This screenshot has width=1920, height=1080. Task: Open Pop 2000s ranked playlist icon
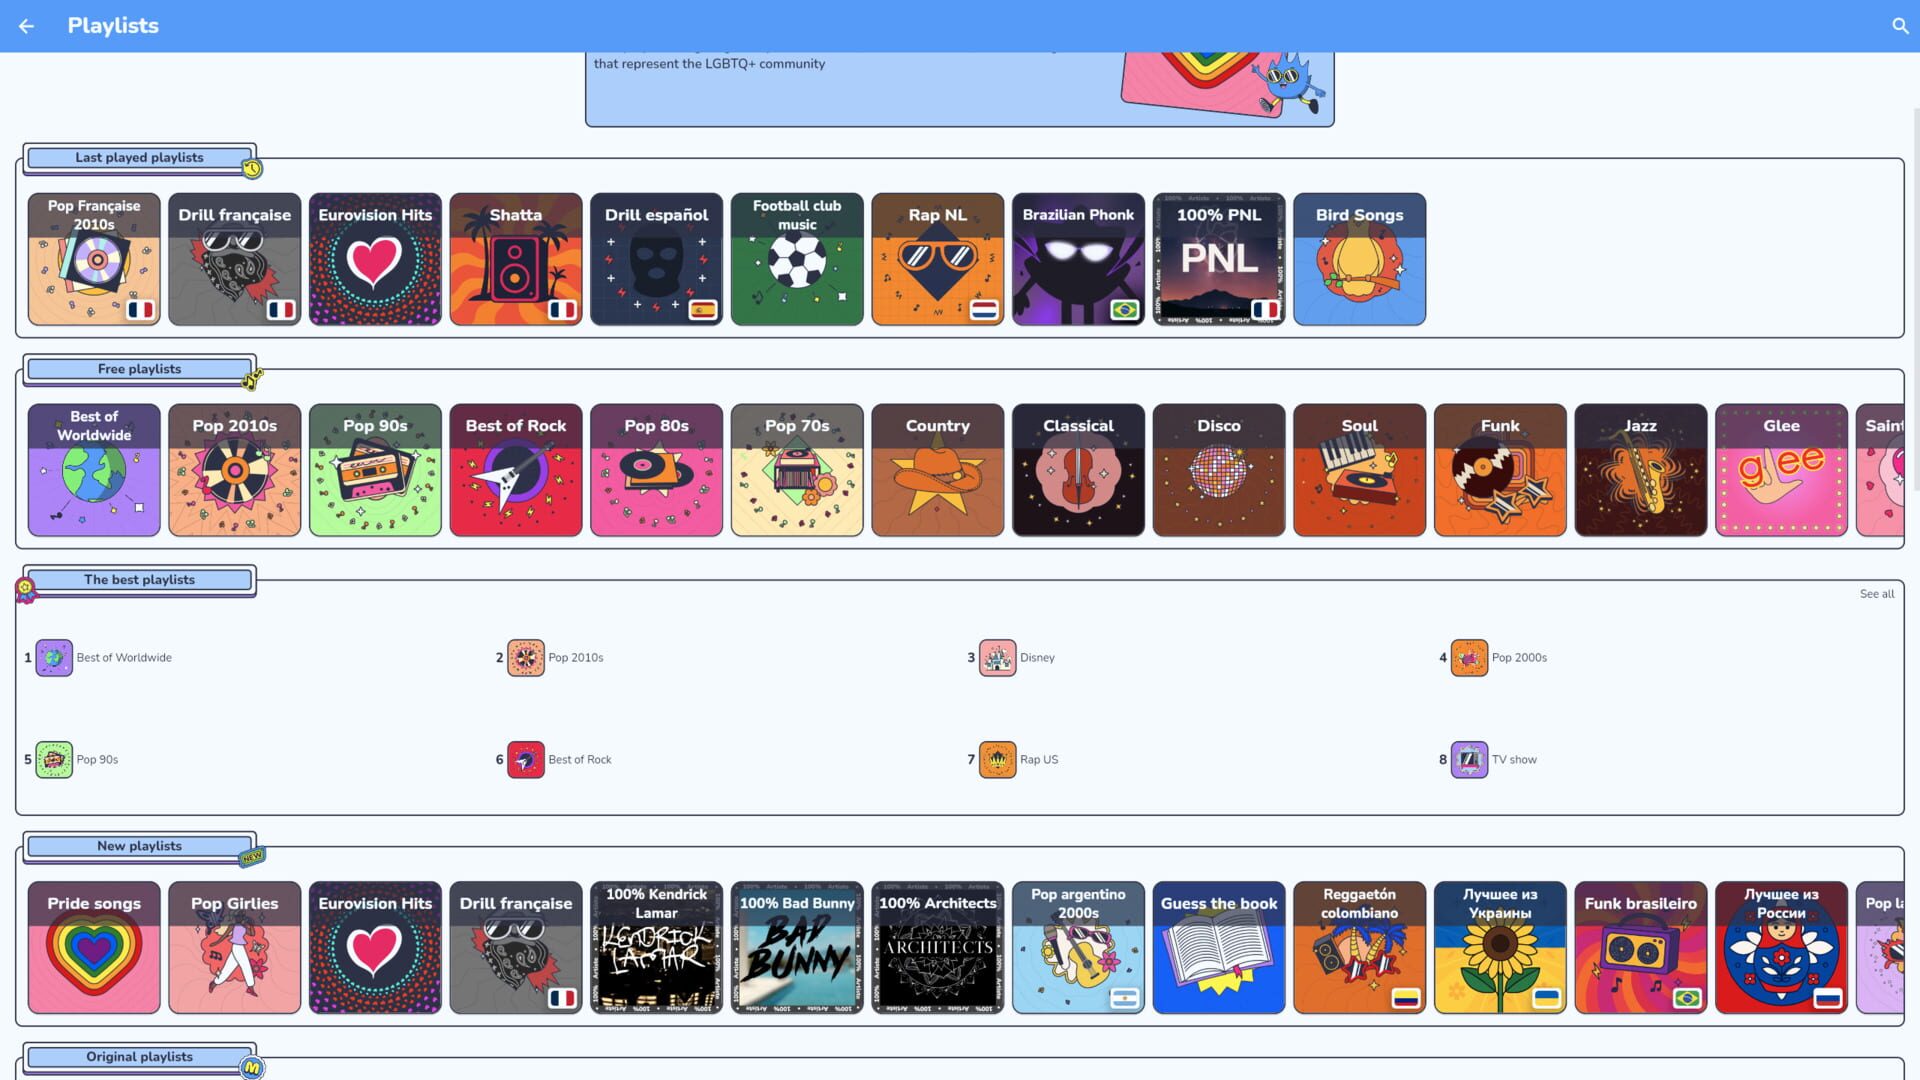(1469, 658)
